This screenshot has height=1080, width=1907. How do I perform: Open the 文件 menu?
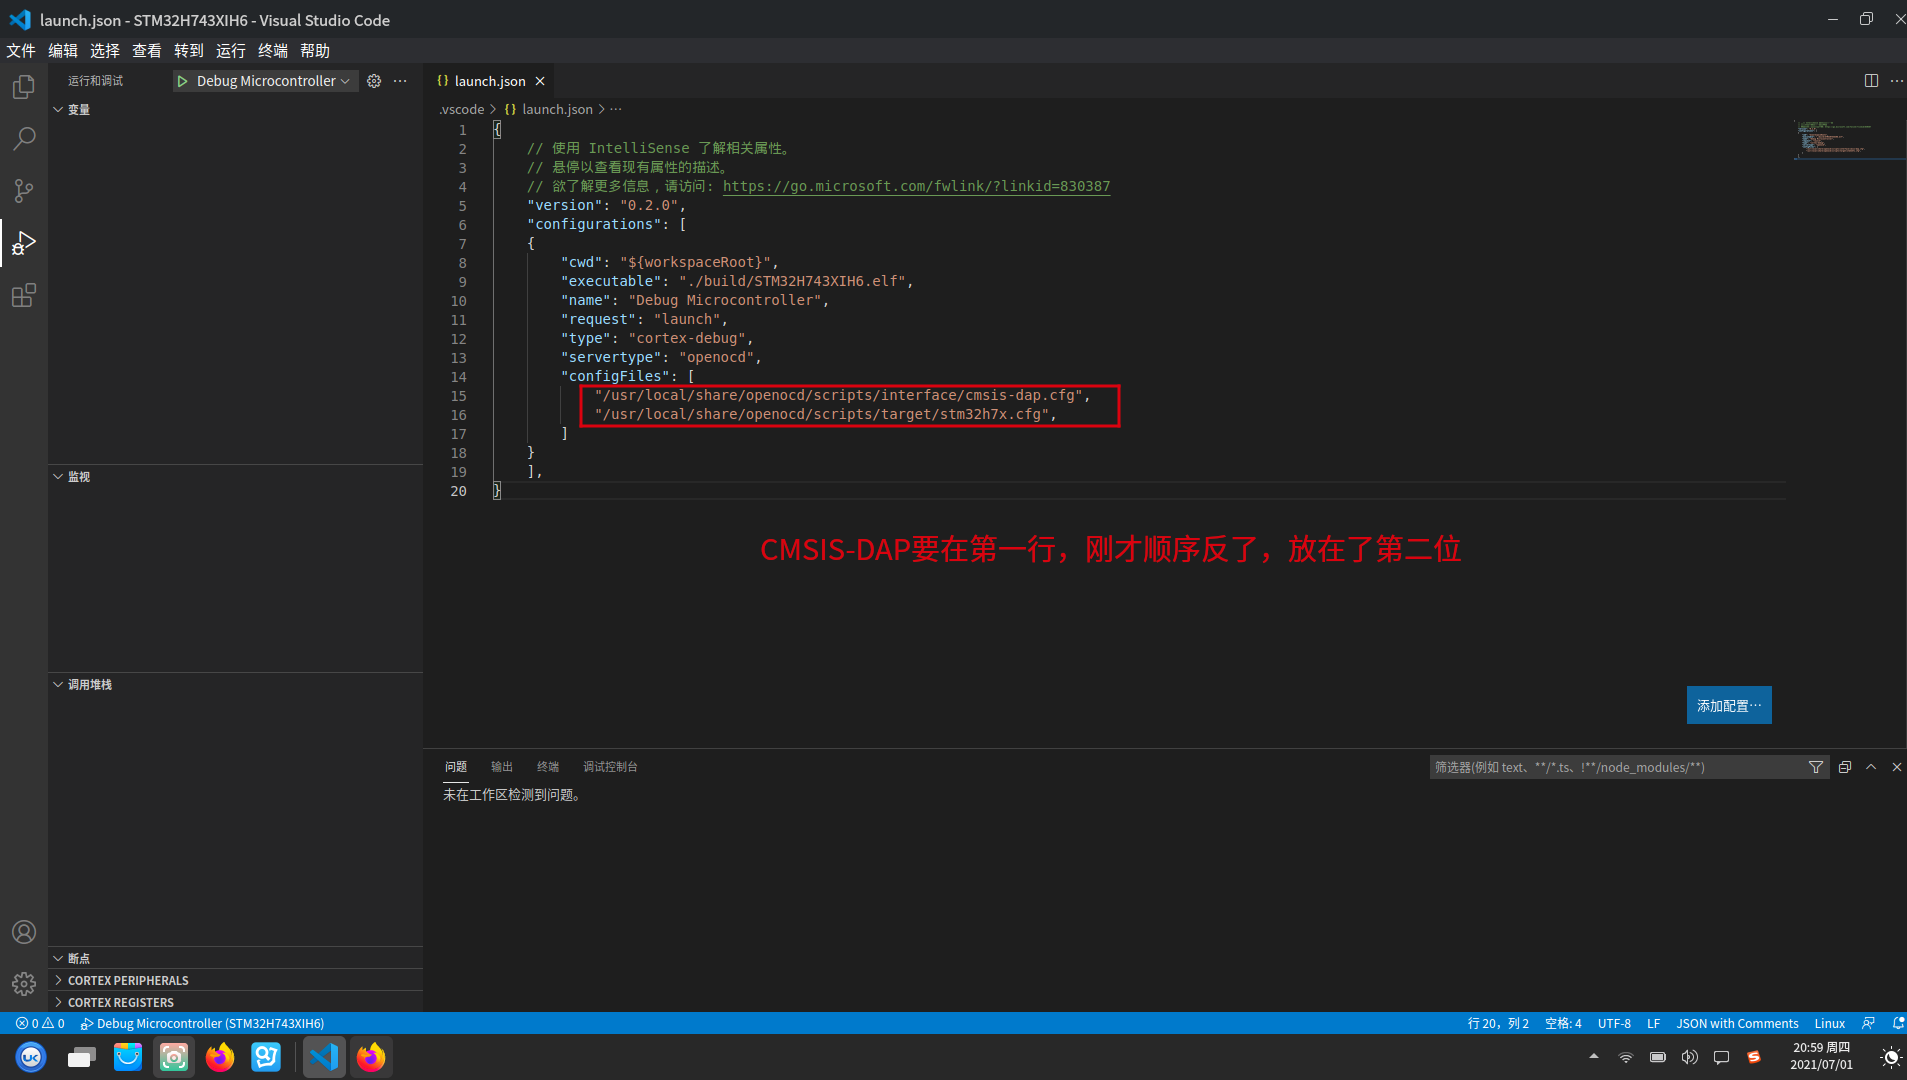(x=21, y=50)
